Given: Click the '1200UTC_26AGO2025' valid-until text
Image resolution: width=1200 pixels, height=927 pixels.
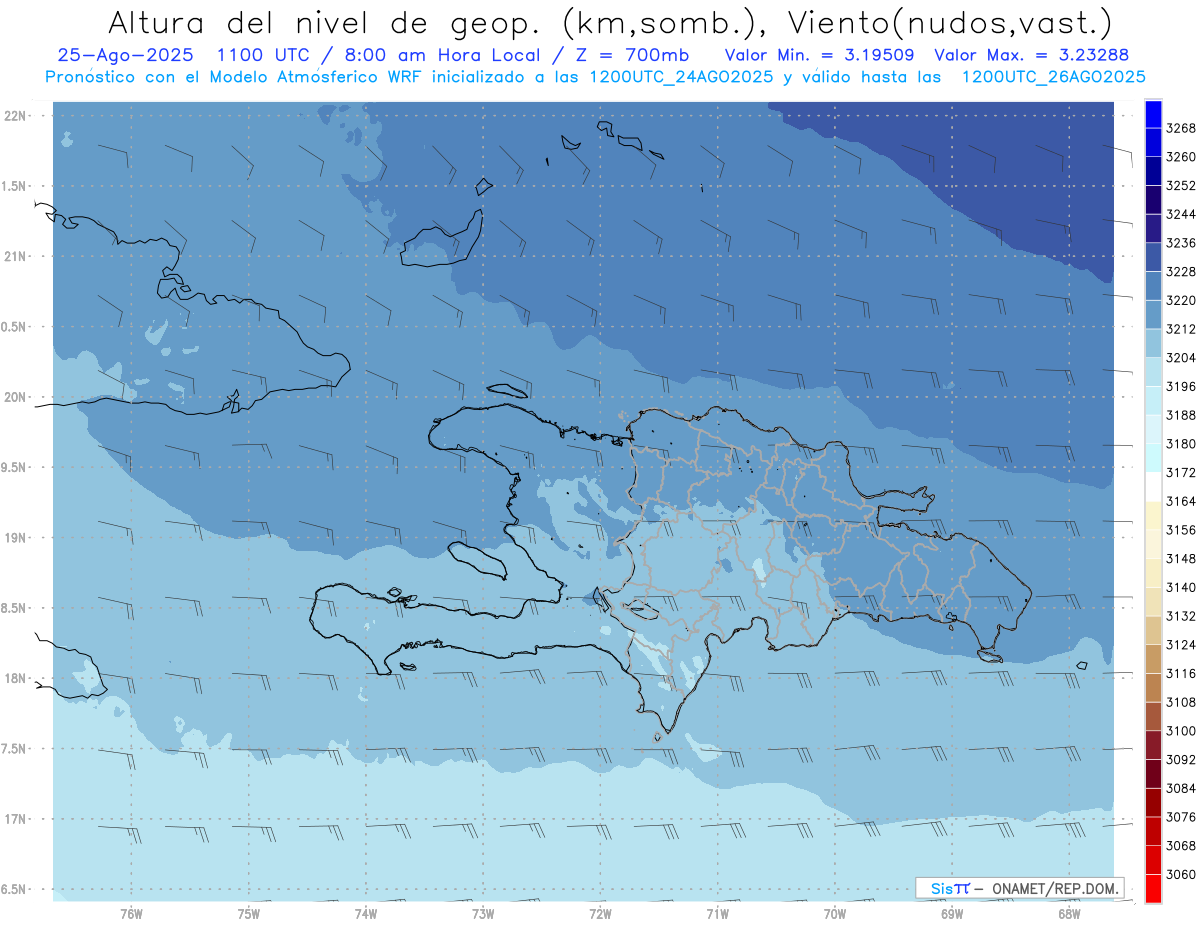Looking at the screenshot, I should coord(1053,77).
